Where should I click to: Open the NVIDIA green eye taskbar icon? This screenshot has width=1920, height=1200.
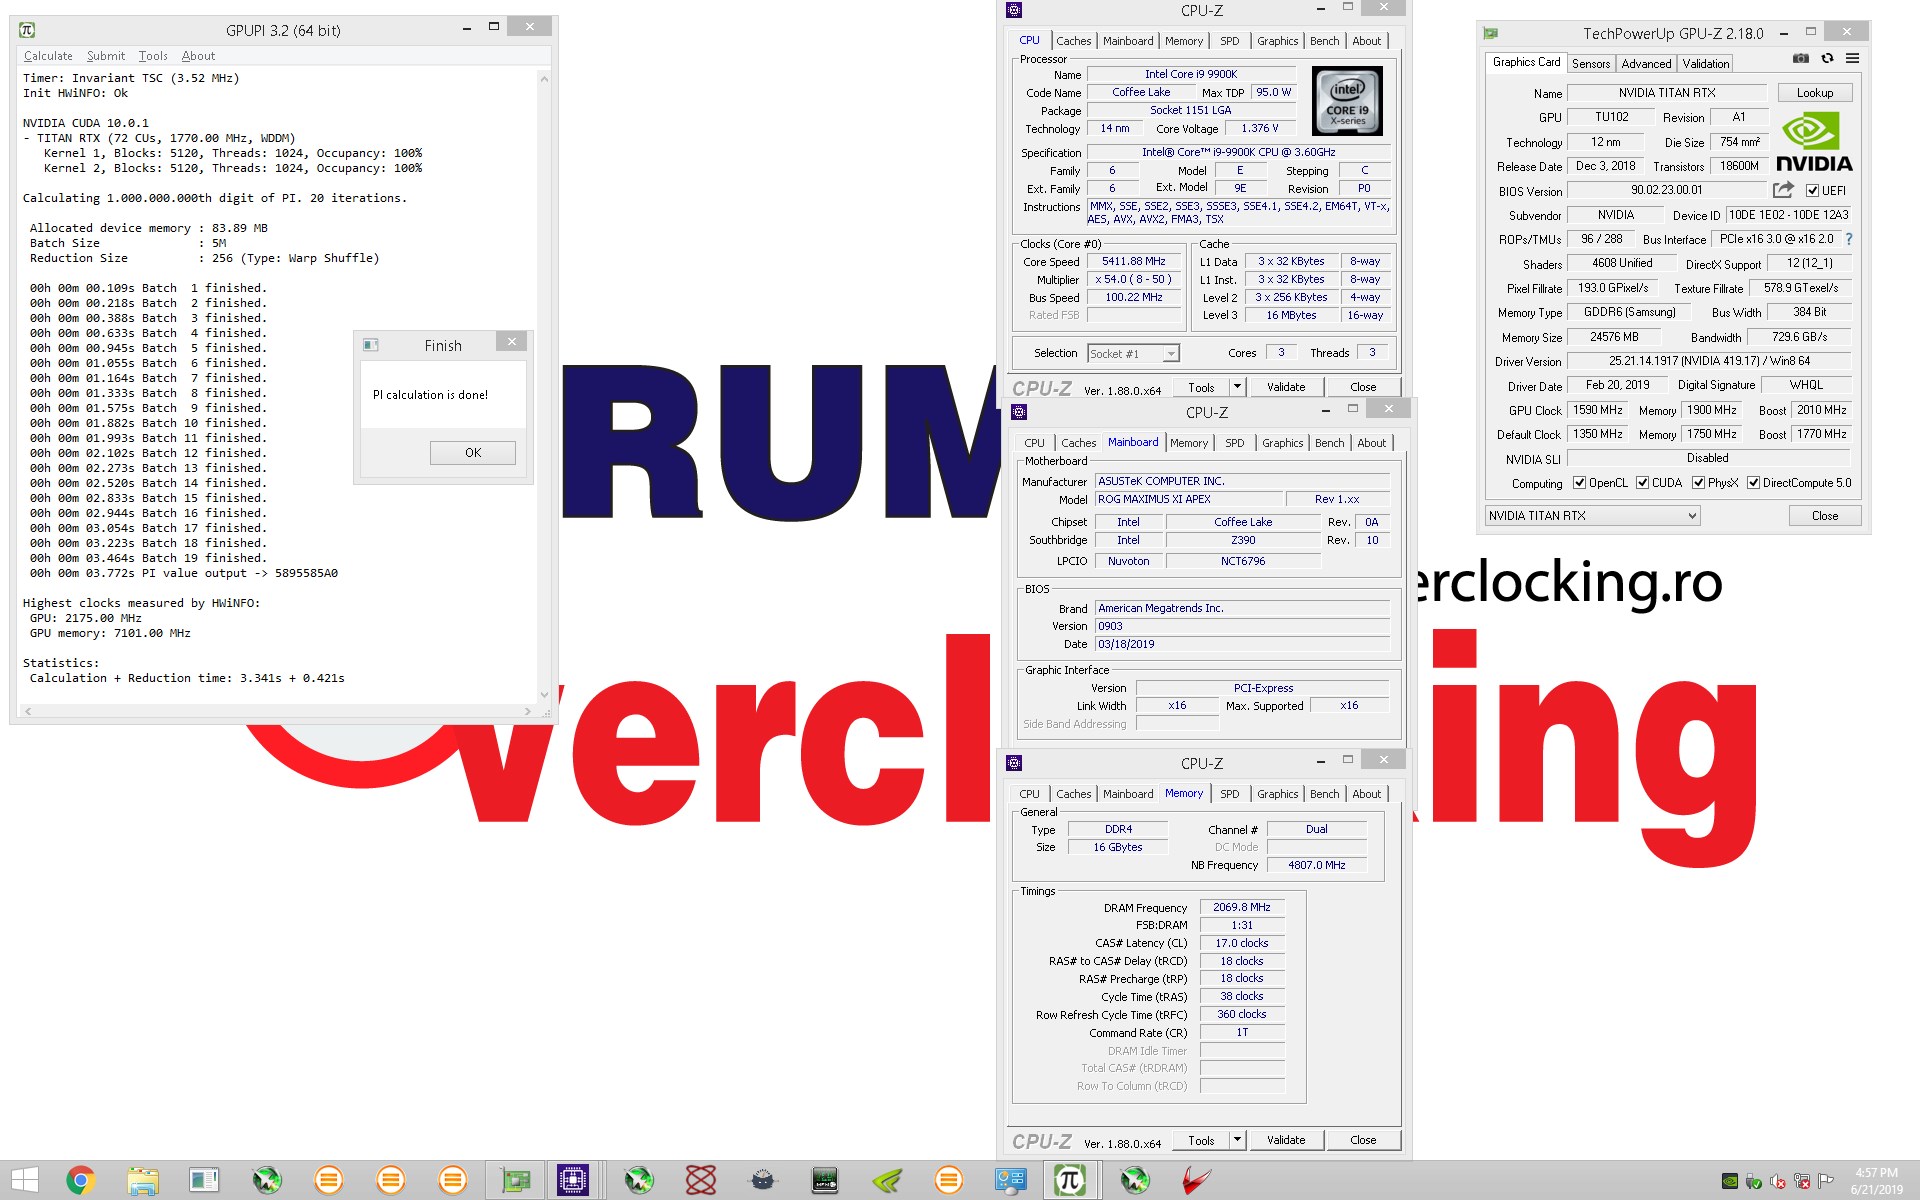tap(887, 1181)
